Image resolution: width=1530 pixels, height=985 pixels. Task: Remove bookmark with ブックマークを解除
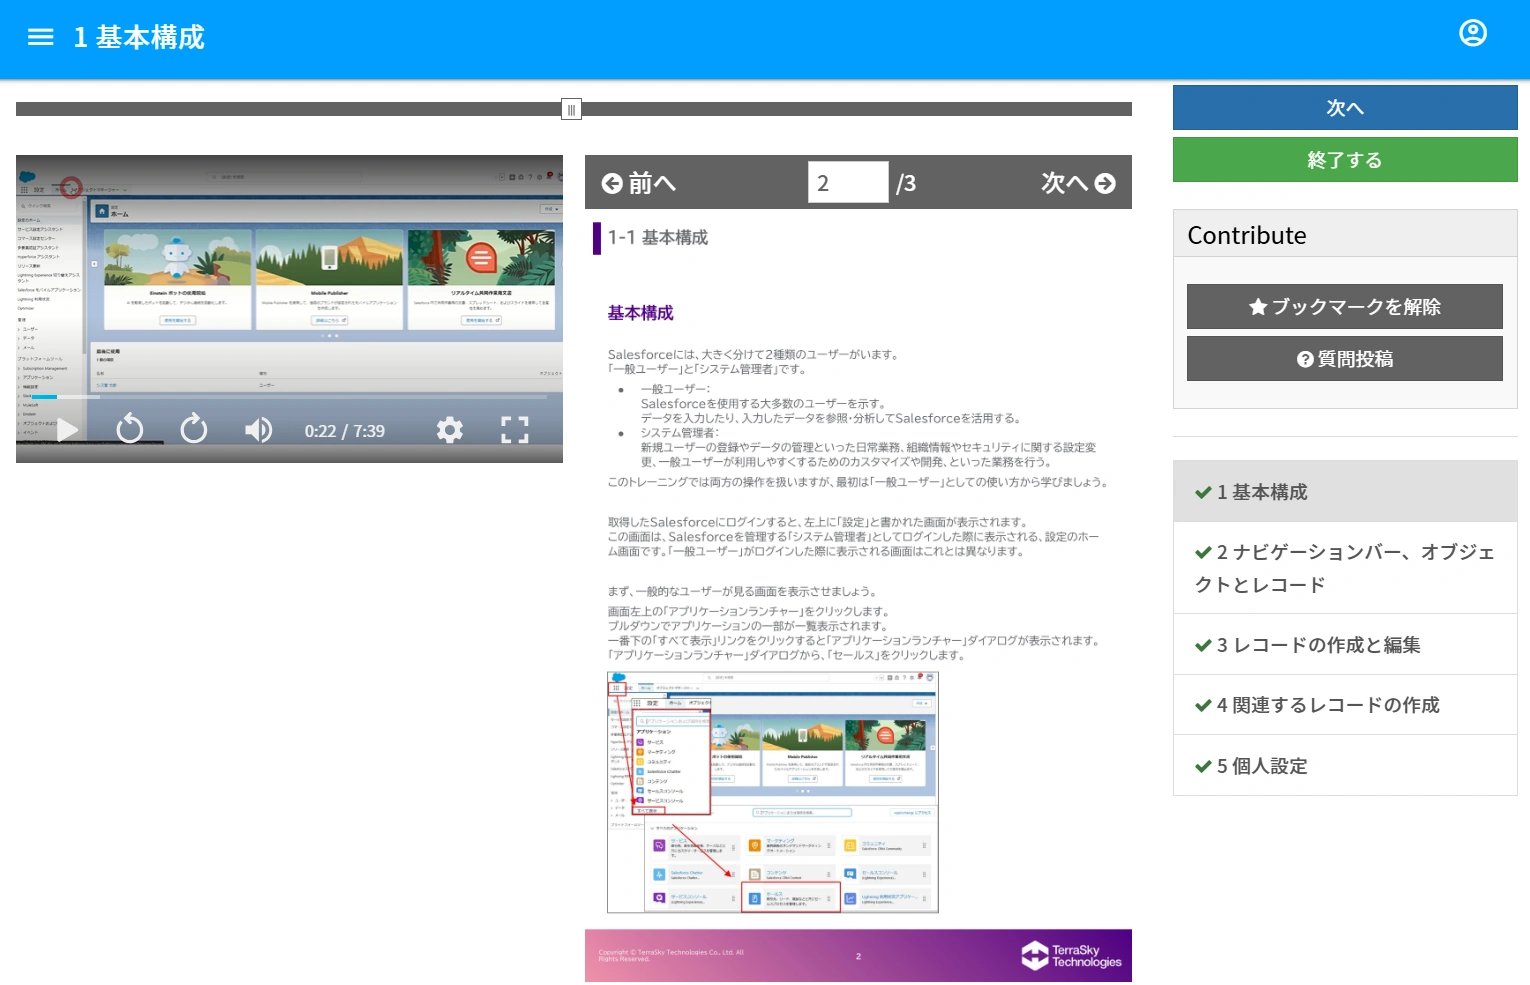[1345, 307]
